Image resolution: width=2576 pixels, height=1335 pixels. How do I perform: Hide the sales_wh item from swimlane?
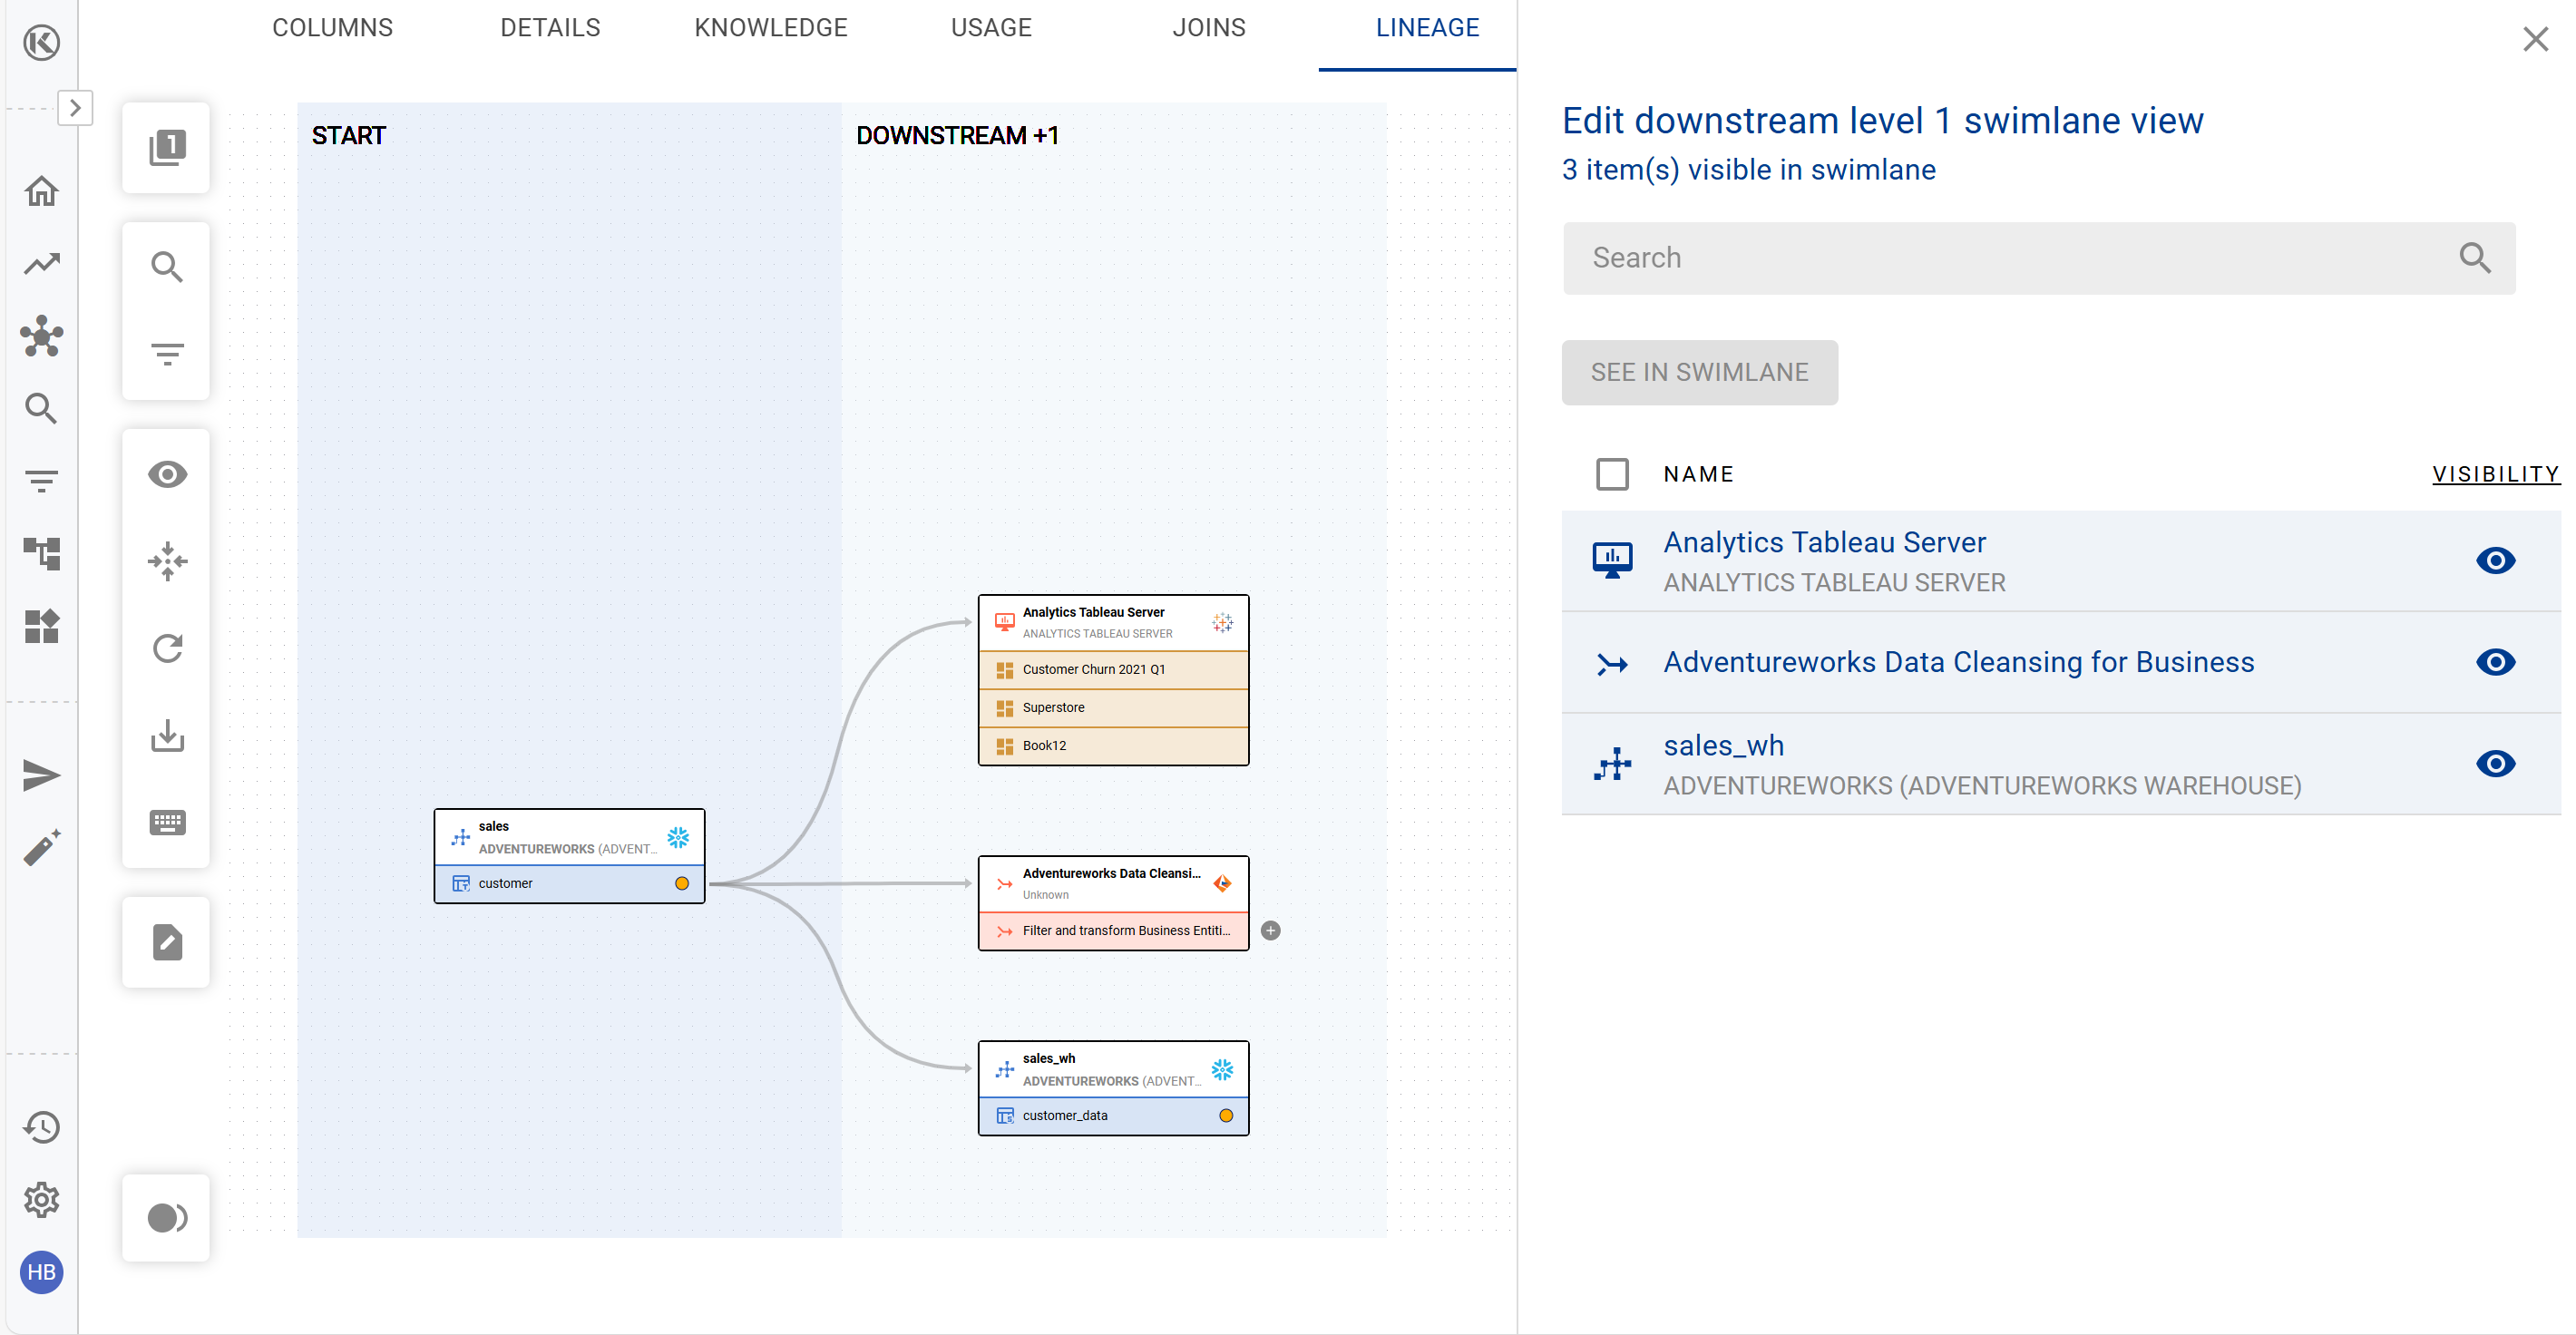coord(2494,764)
